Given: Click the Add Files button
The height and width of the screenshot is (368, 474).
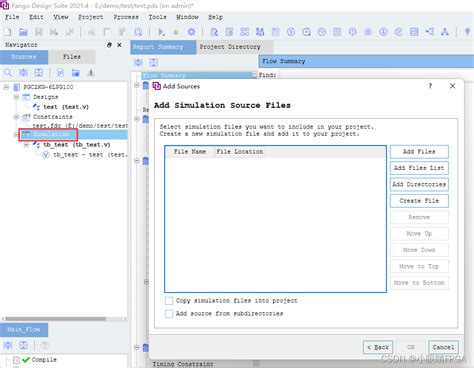Looking at the screenshot, I should pos(419,152).
